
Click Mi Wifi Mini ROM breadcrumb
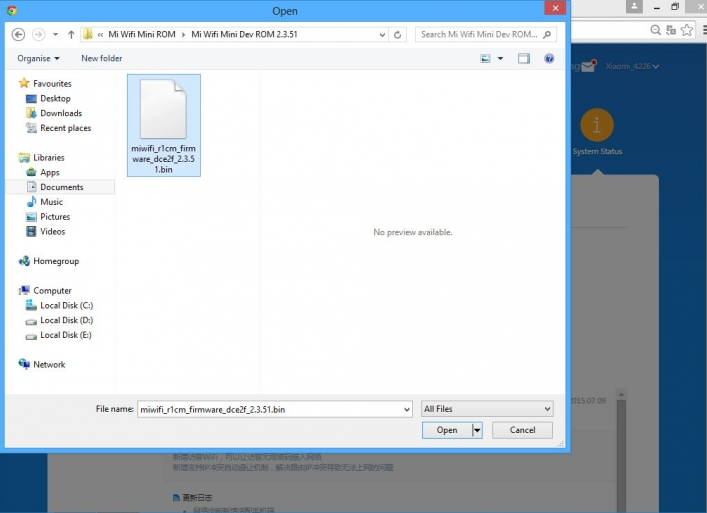click(142, 34)
